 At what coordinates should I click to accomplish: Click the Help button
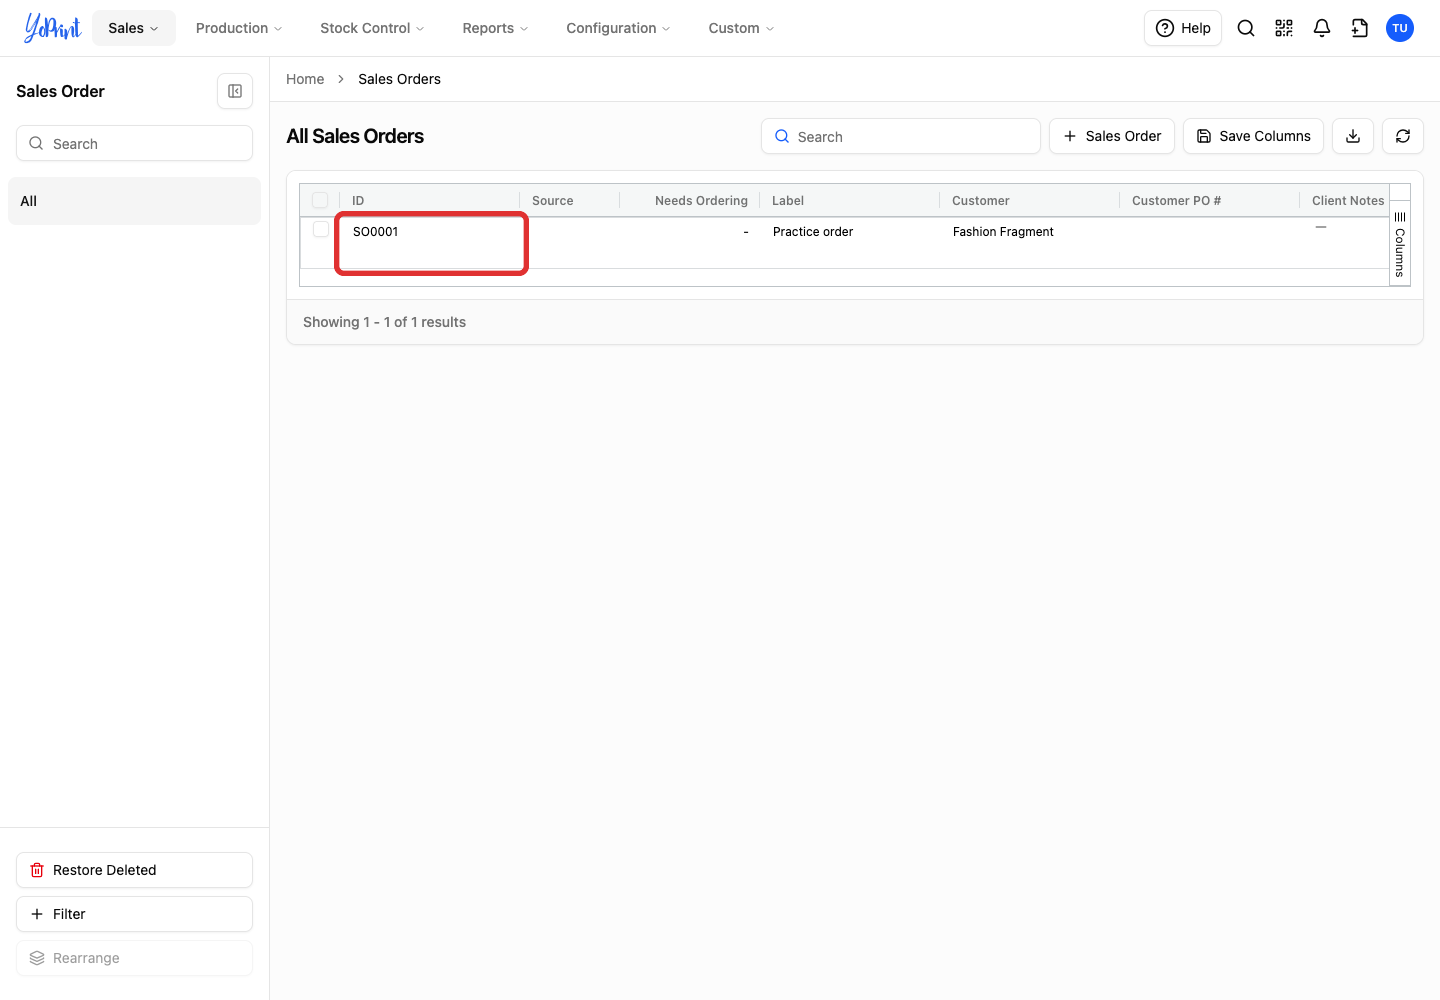click(1183, 28)
